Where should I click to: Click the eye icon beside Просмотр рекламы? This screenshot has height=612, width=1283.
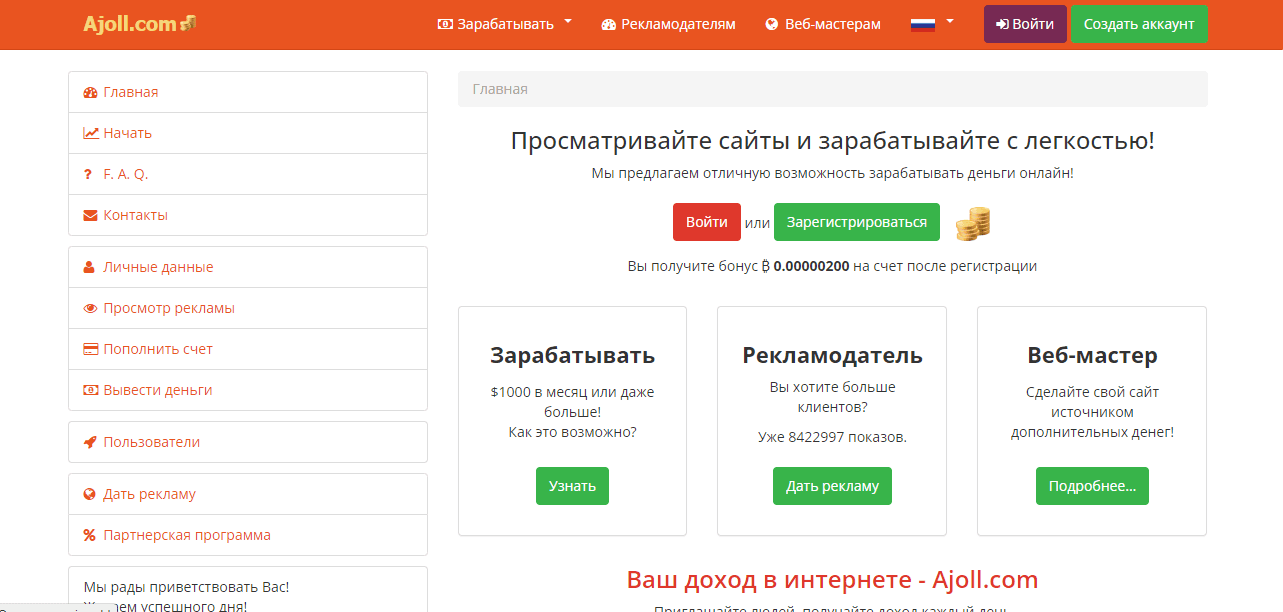(x=90, y=308)
